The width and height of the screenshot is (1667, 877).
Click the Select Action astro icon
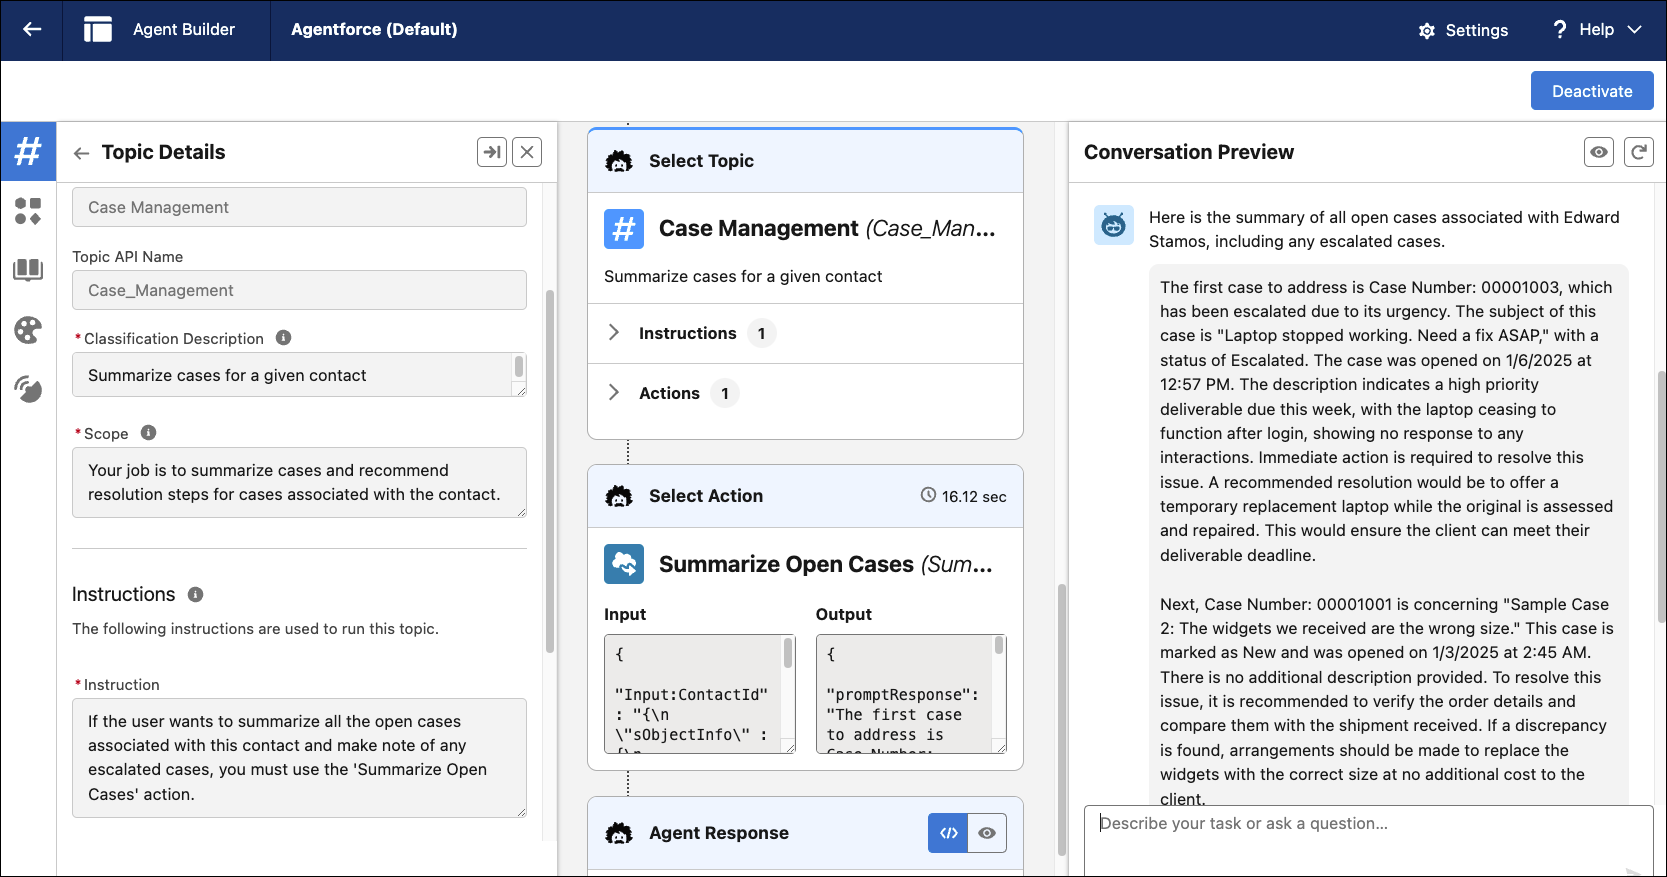tap(620, 496)
